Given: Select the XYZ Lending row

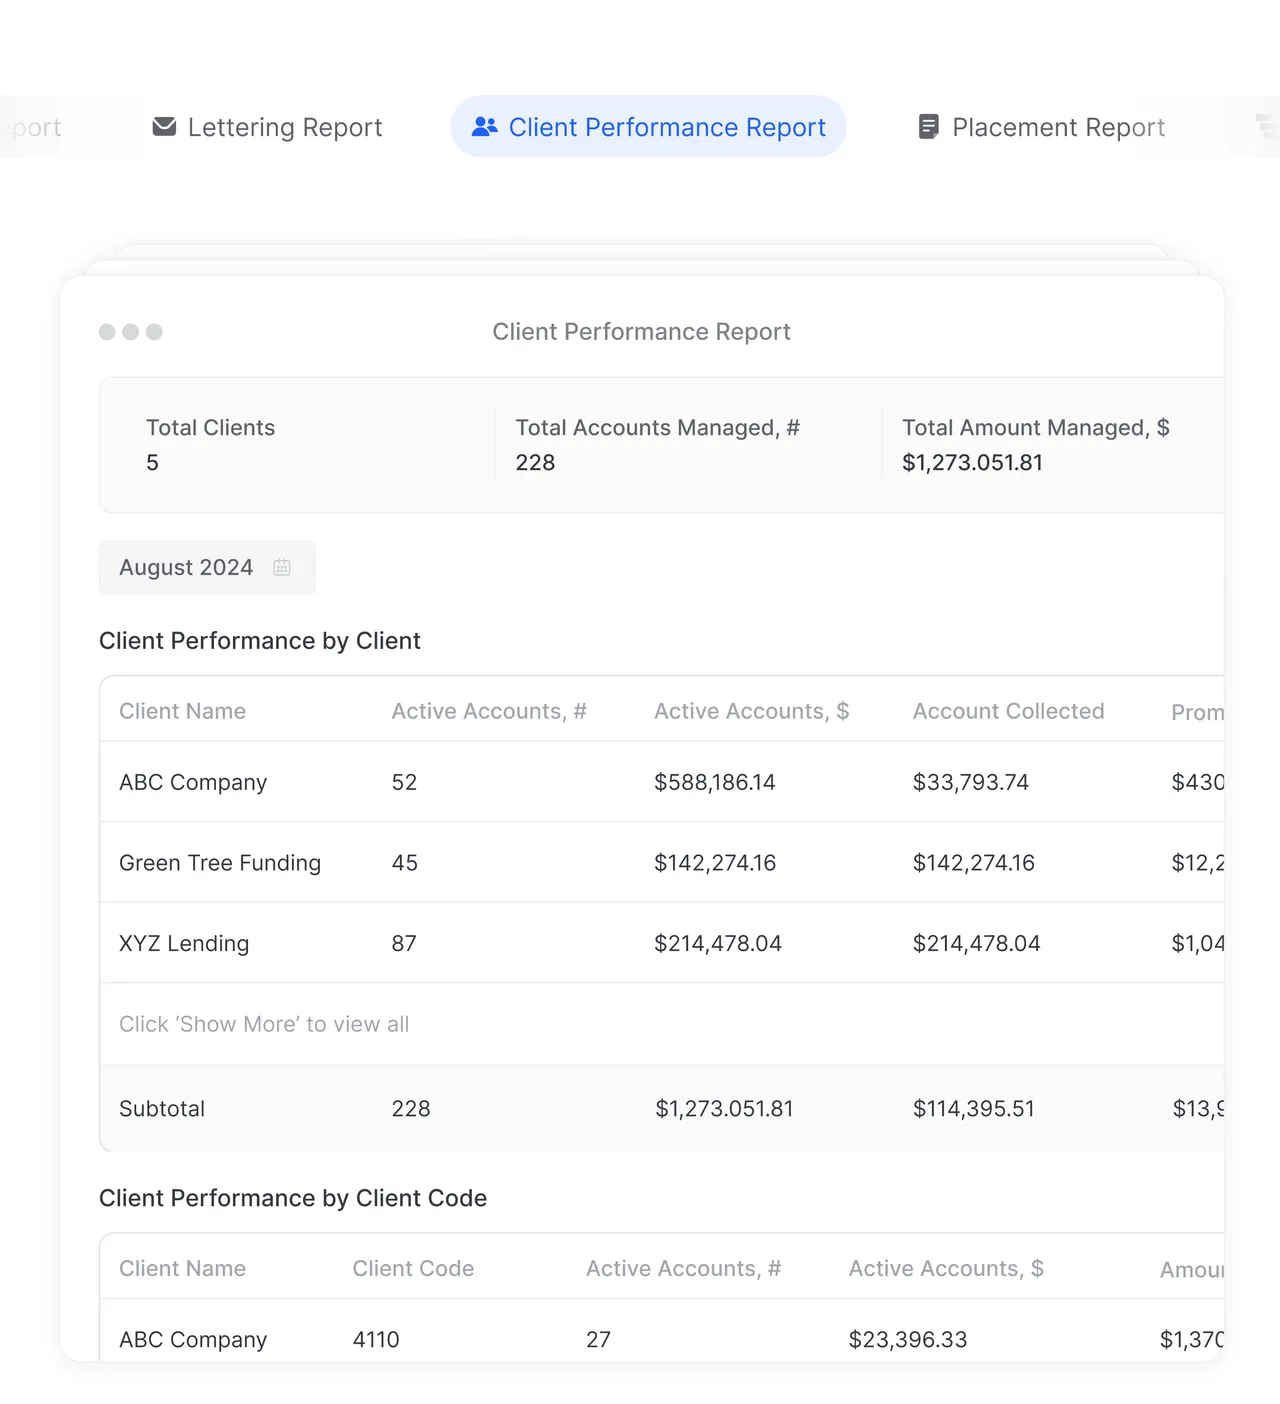Looking at the screenshot, I should pyautogui.click(x=662, y=943).
